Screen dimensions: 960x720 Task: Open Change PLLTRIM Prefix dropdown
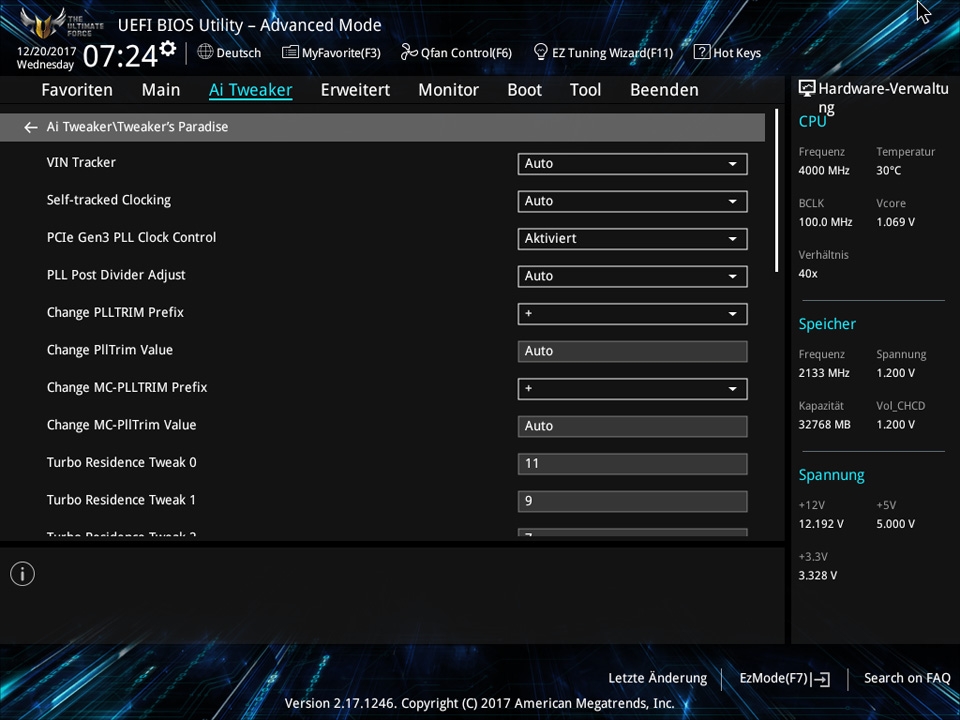[x=632, y=314]
